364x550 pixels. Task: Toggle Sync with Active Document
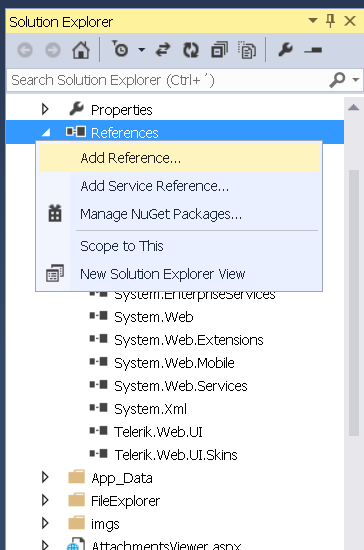pos(163,50)
